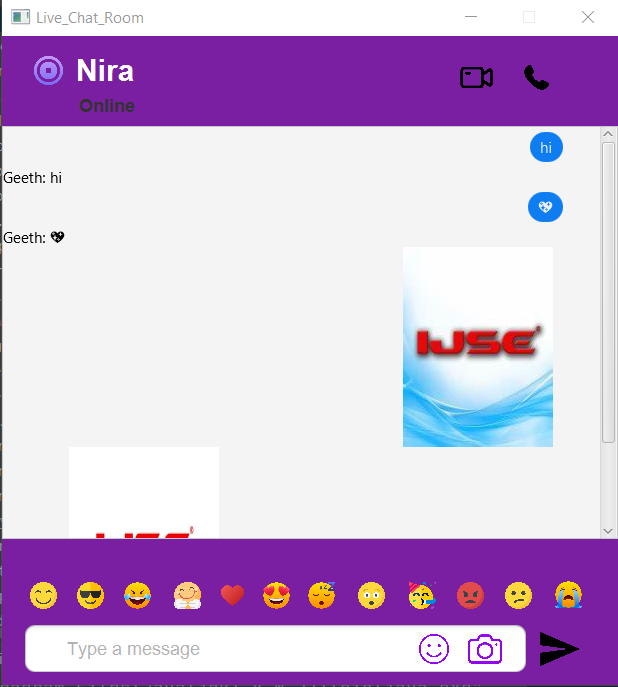Minimize the Live_Chat_Room window
This screenshot has width=618, height=687.
471,17
